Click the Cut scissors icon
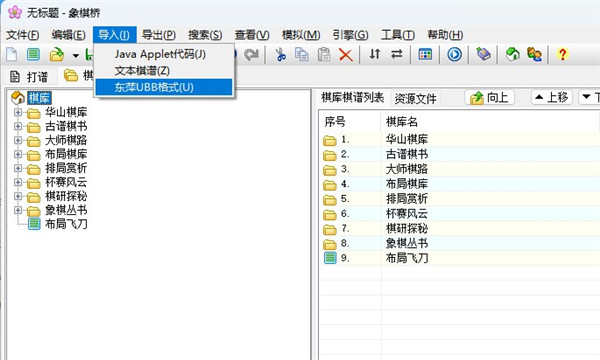The height and width of the screenshot is (360, 600). click(x=281, y=54)
